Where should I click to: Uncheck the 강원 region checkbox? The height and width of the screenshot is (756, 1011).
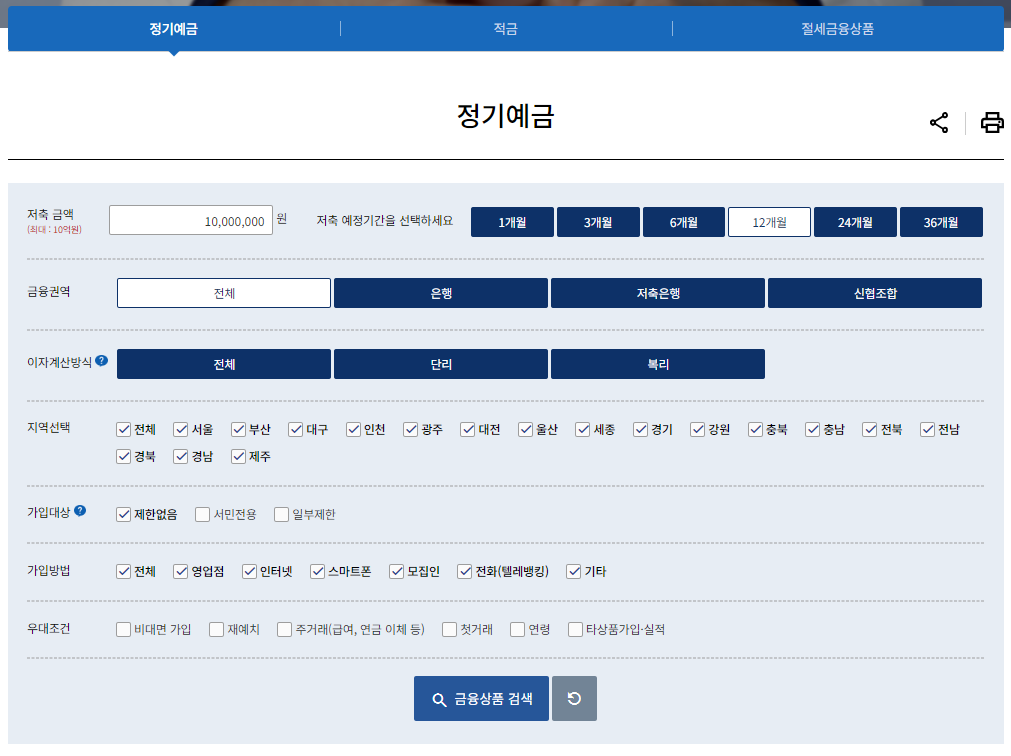coord(698,430)
